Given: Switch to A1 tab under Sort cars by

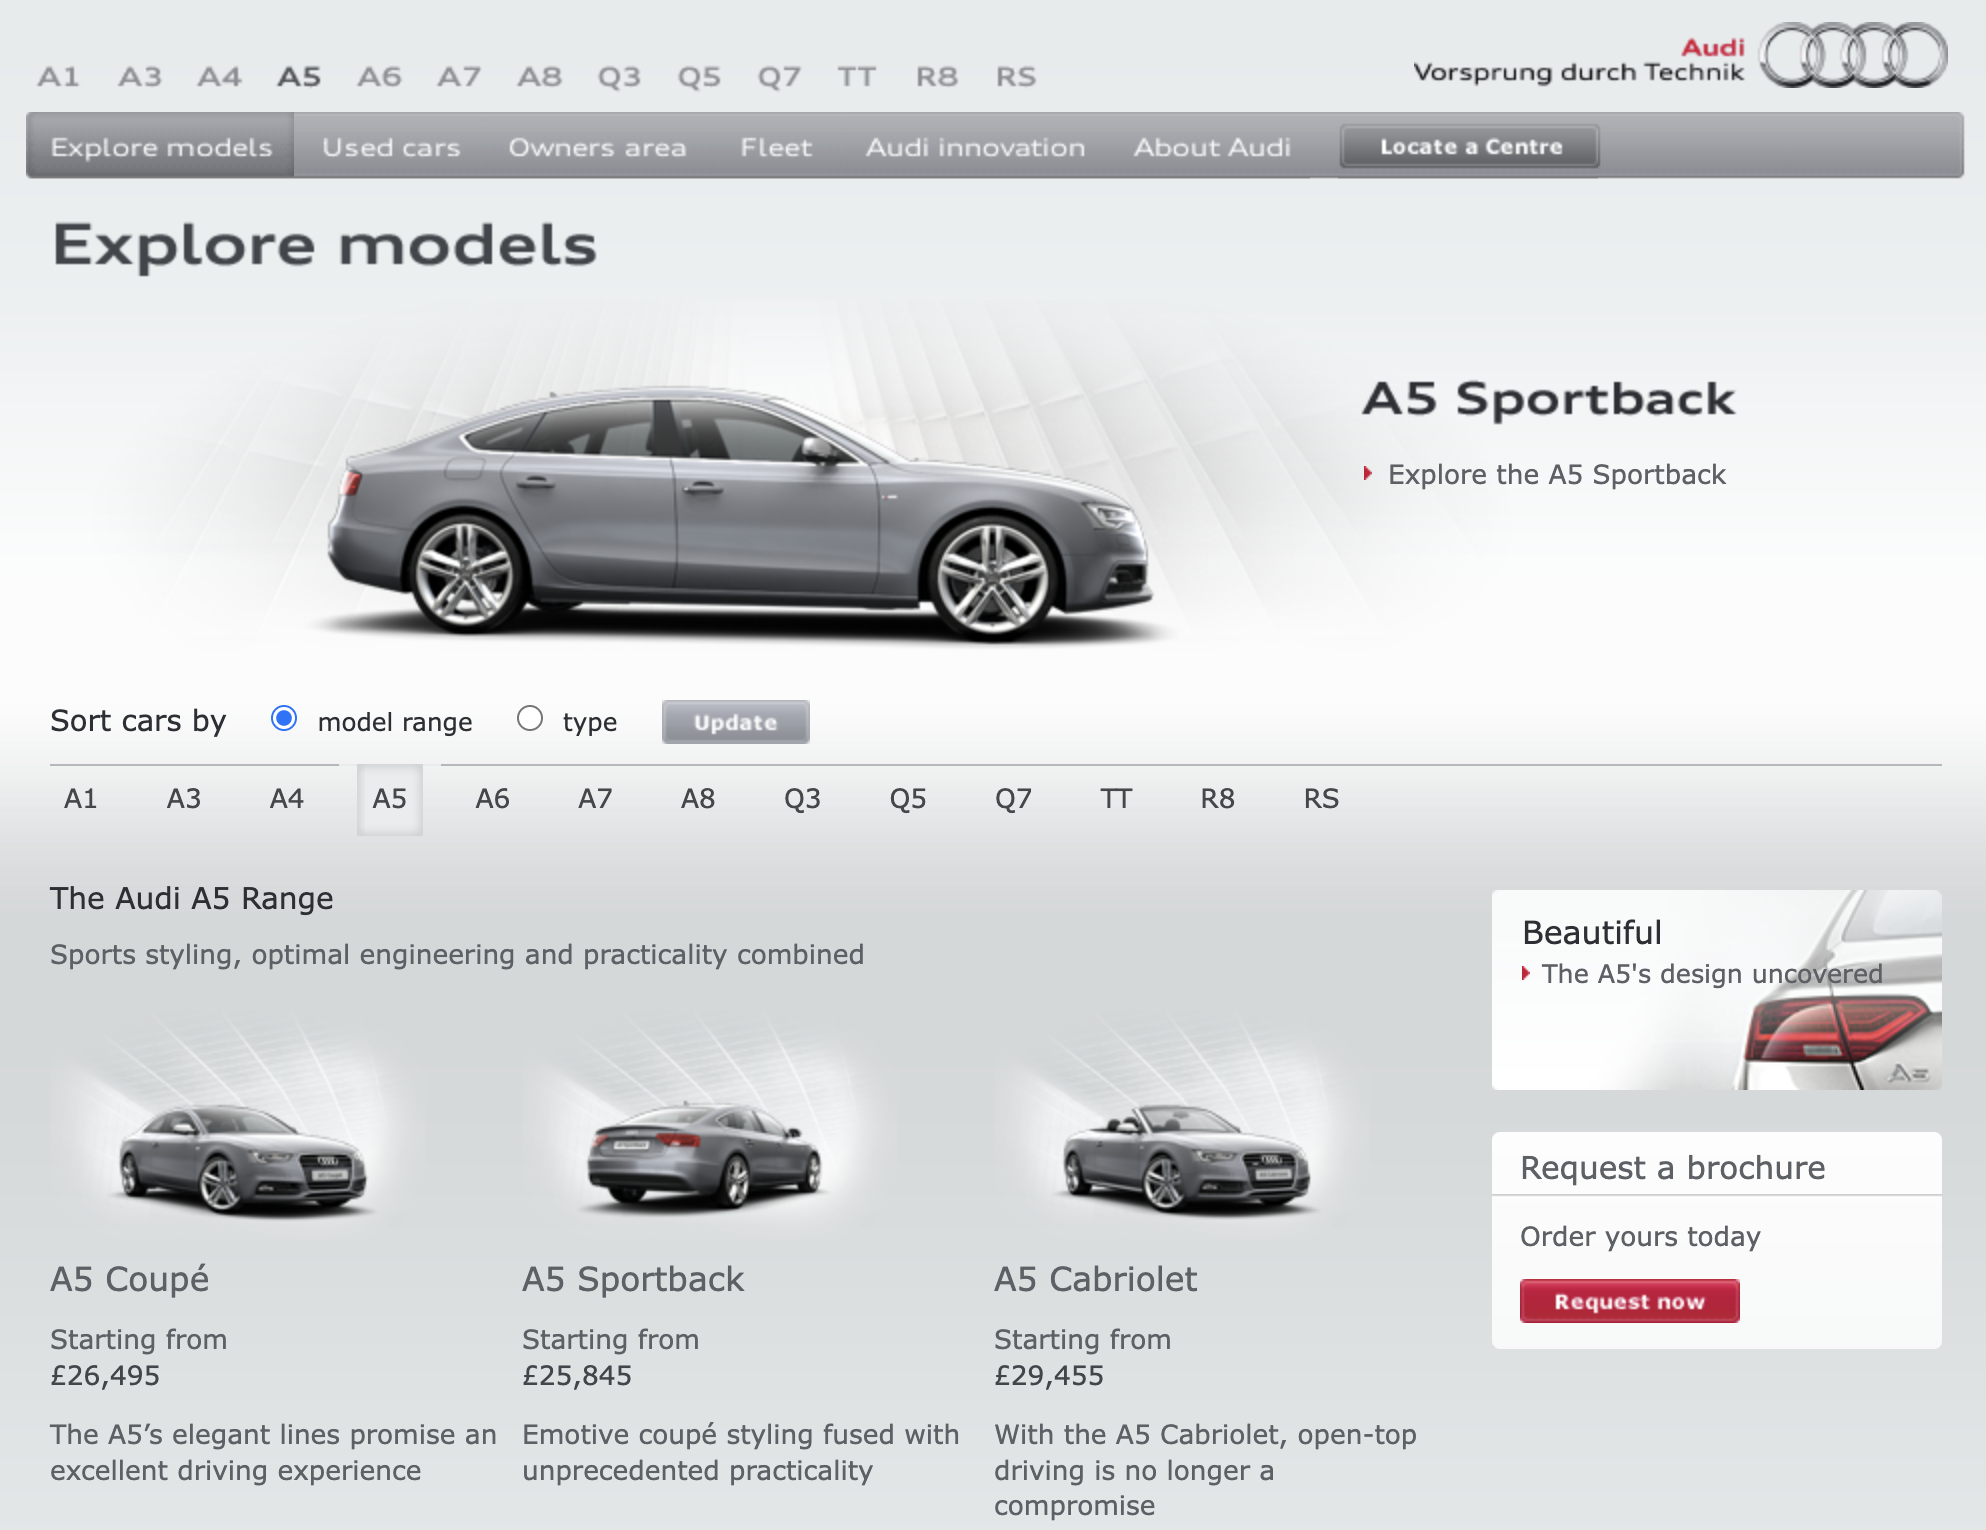Looking at the screenshot, I should click(80, 798).
